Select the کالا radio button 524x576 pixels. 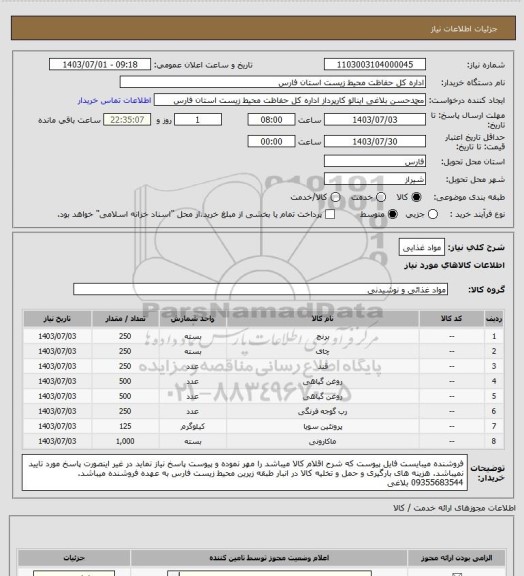point(416,197)
